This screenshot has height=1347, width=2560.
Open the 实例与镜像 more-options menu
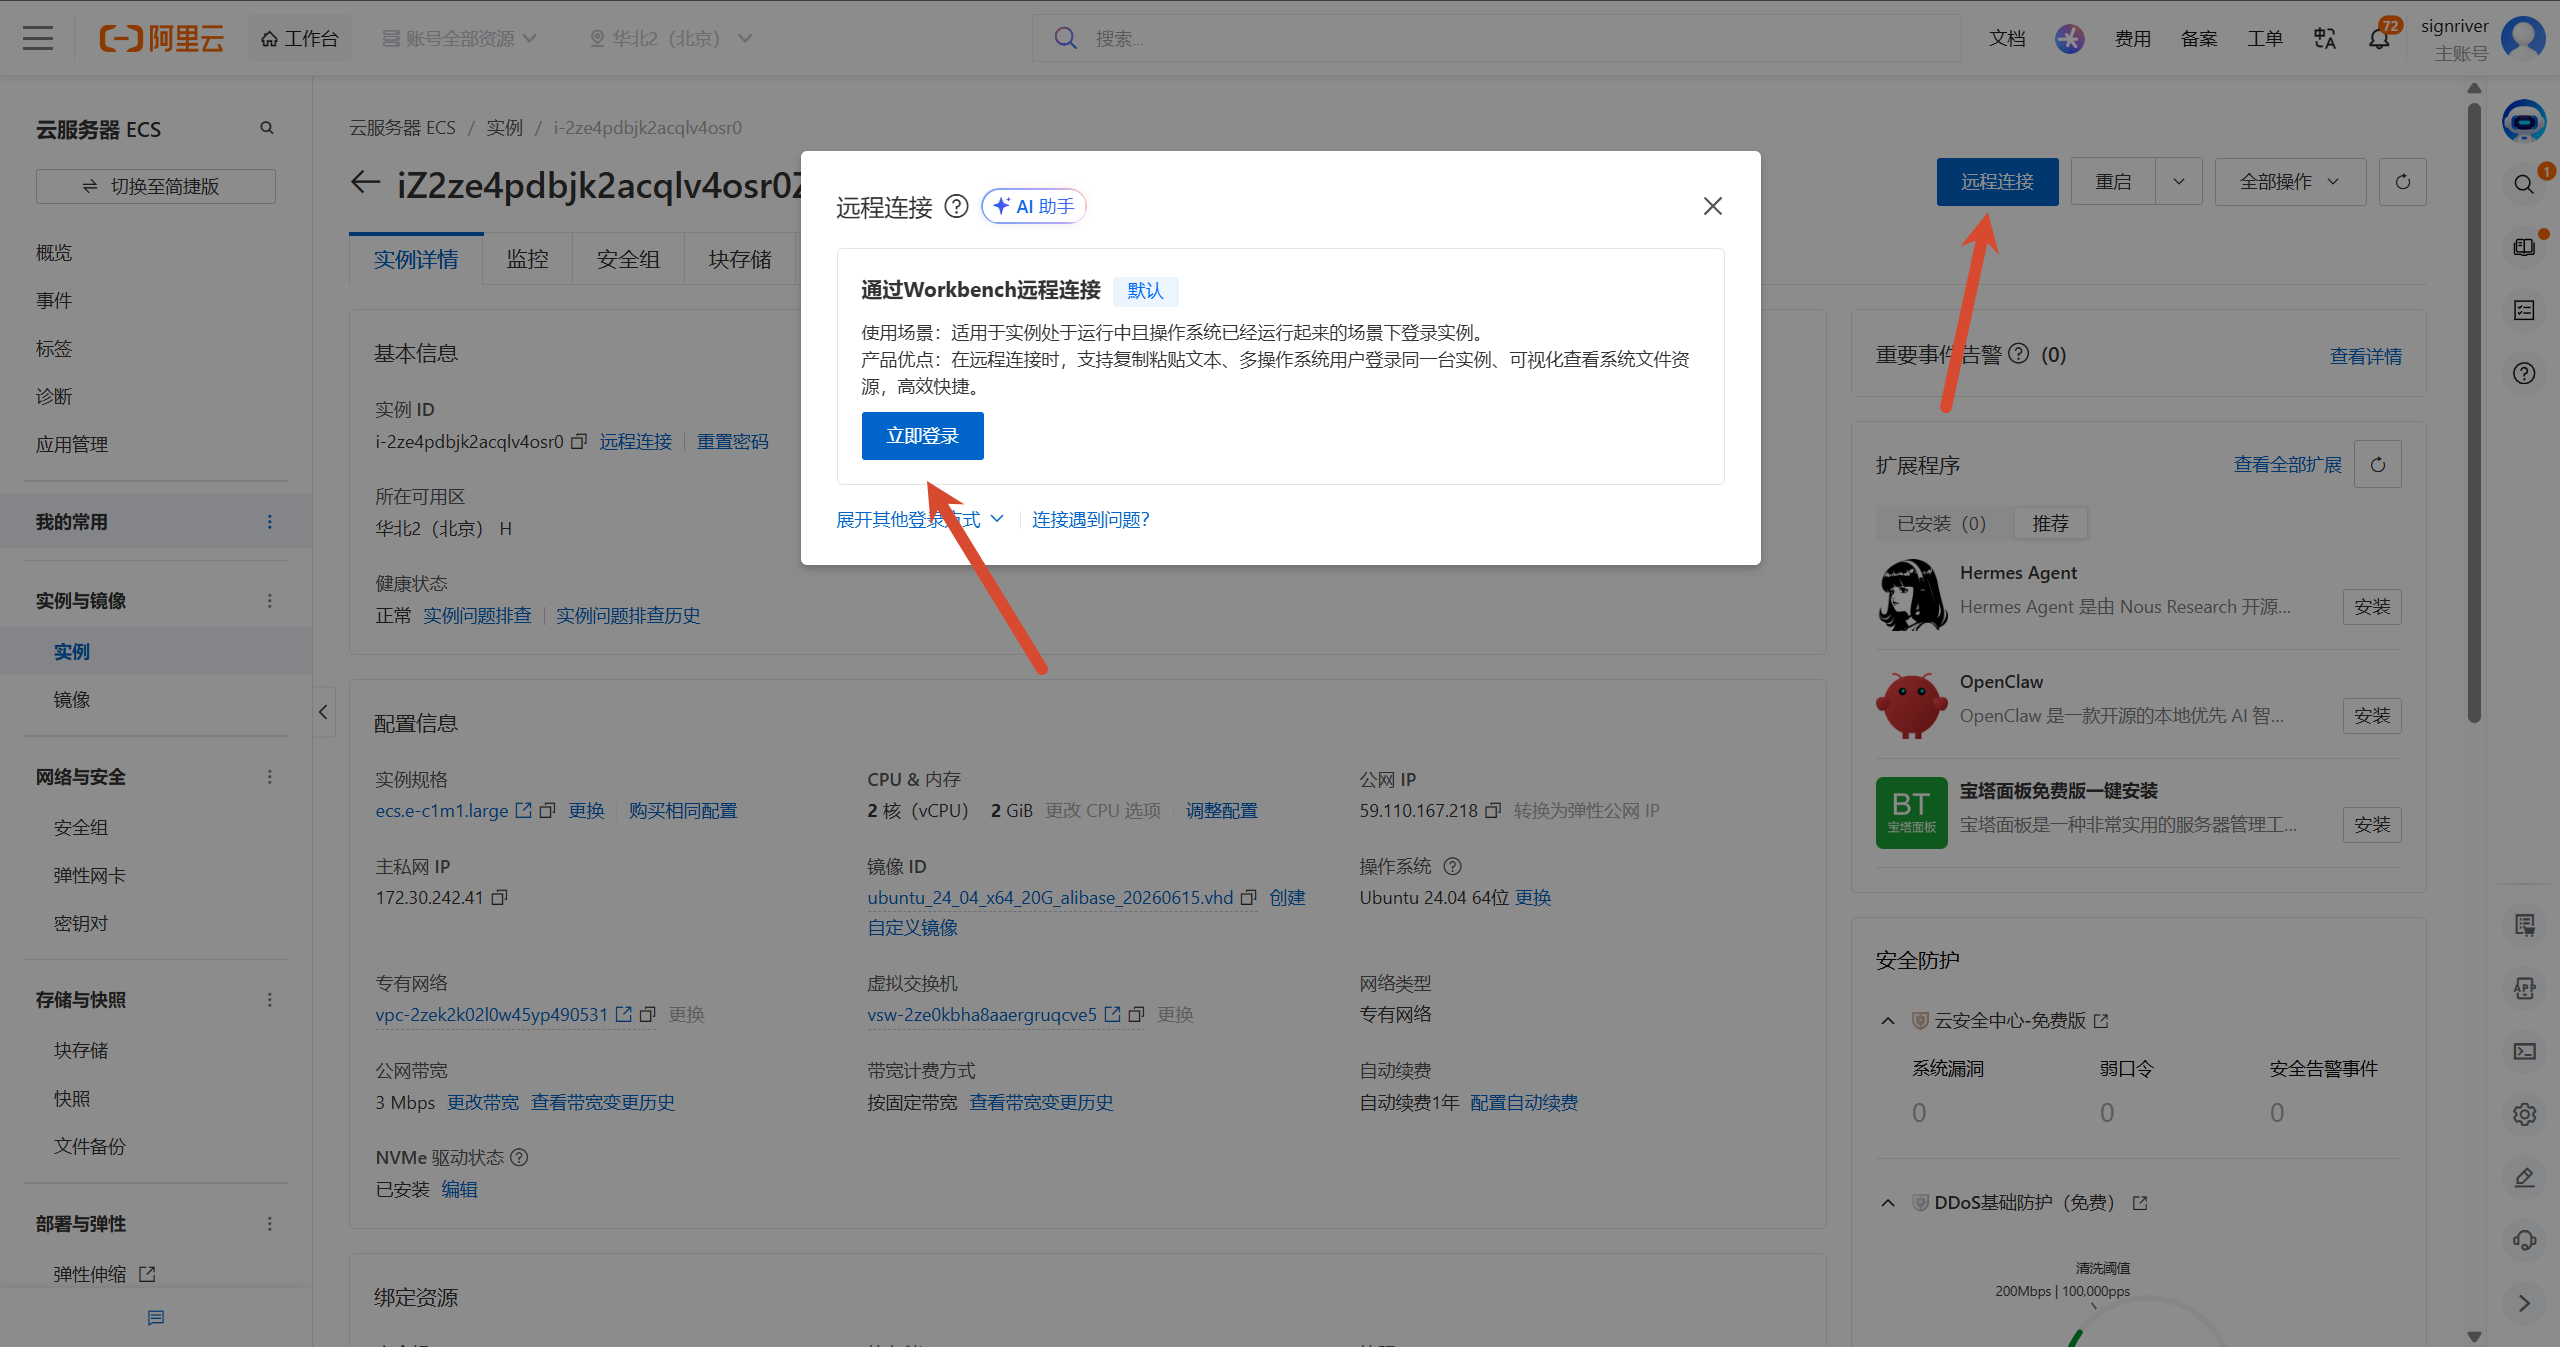tap(269, 601)
